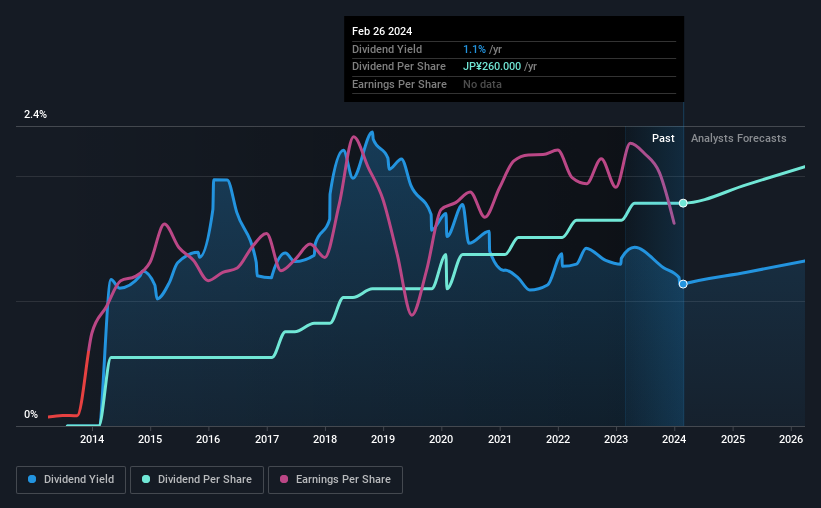821x508 pixels.
Task: Click the 2015 x-axis label
Action: click(150, 439)
